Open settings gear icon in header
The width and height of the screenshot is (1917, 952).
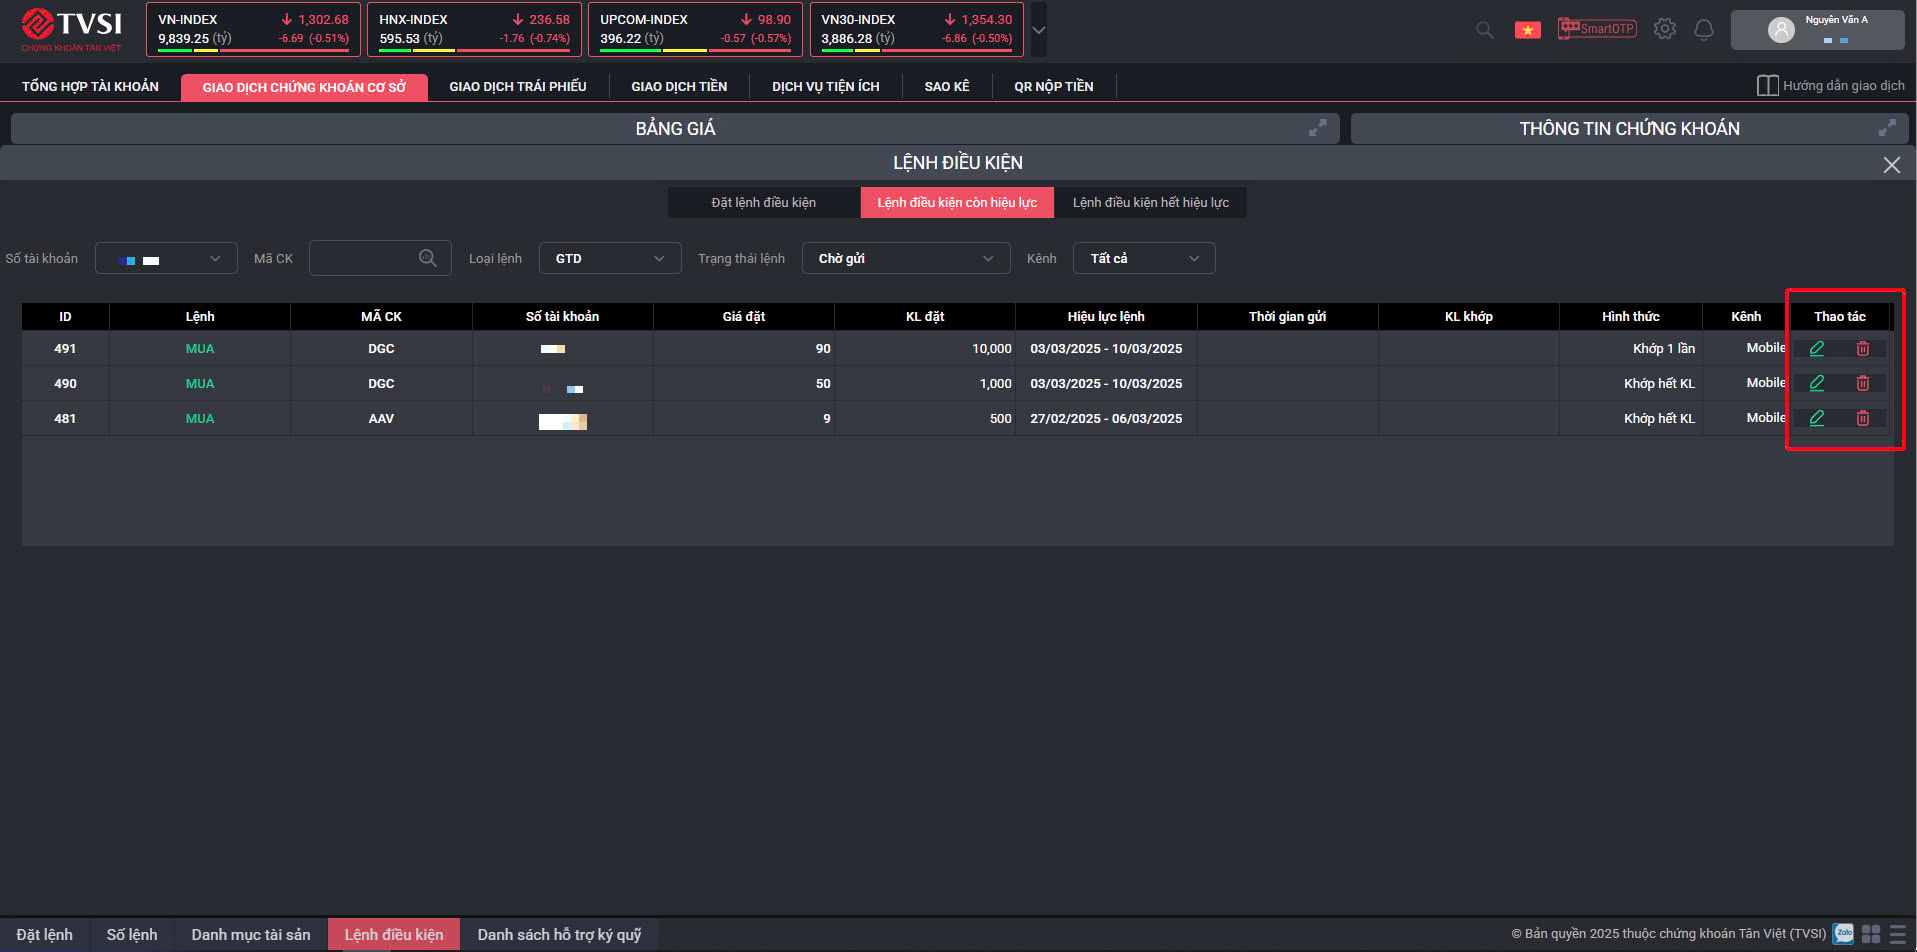tap(1664, 29)
